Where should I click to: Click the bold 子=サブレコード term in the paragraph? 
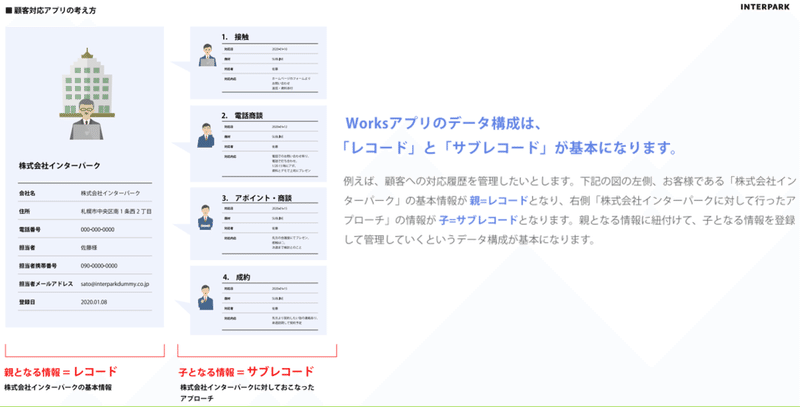478,220
